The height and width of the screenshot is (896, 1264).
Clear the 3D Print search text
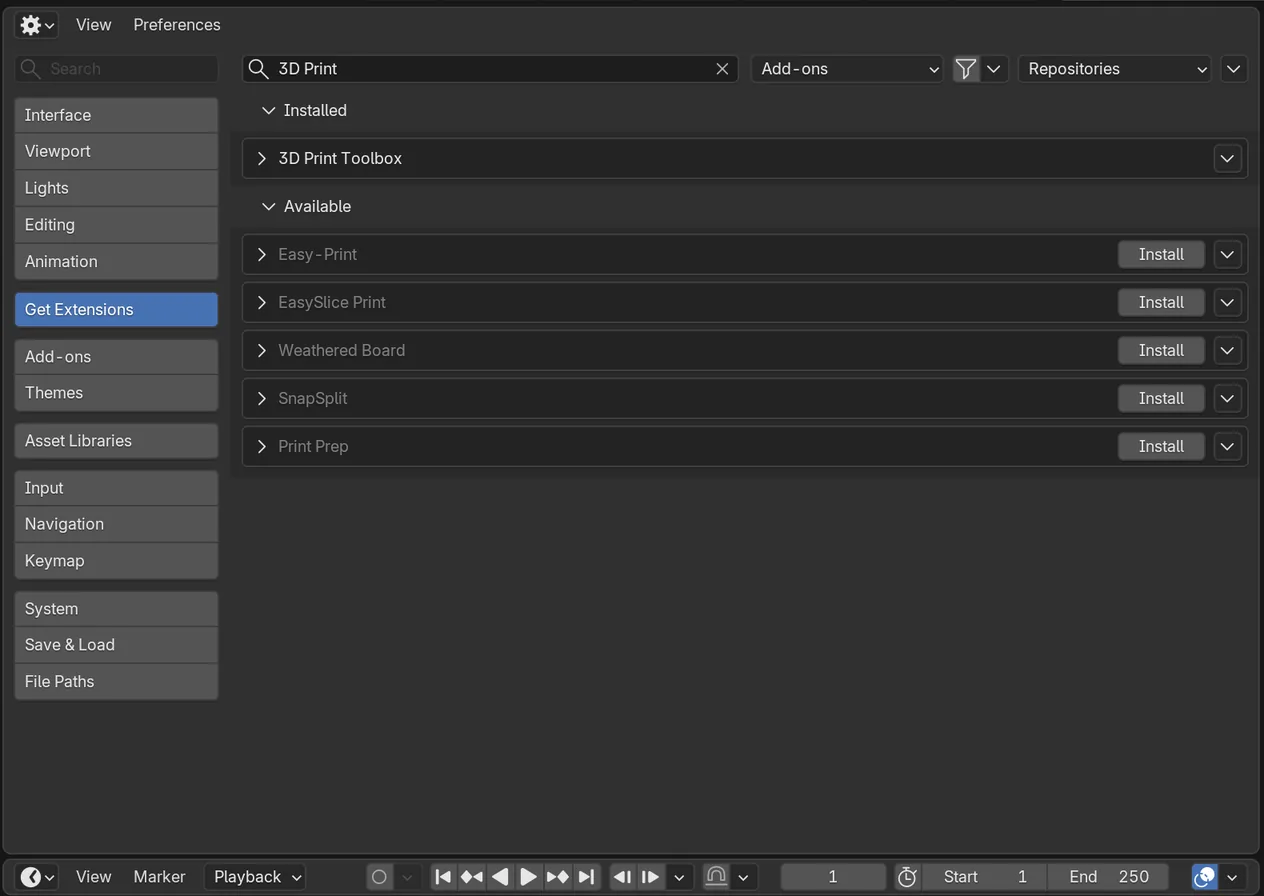pos(722,69)
